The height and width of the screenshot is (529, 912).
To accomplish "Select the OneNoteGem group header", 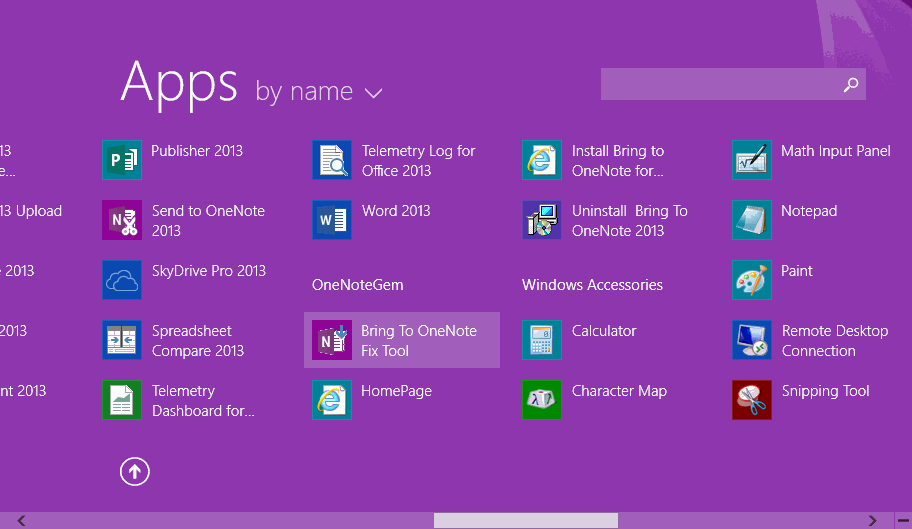I will [358, 285].
